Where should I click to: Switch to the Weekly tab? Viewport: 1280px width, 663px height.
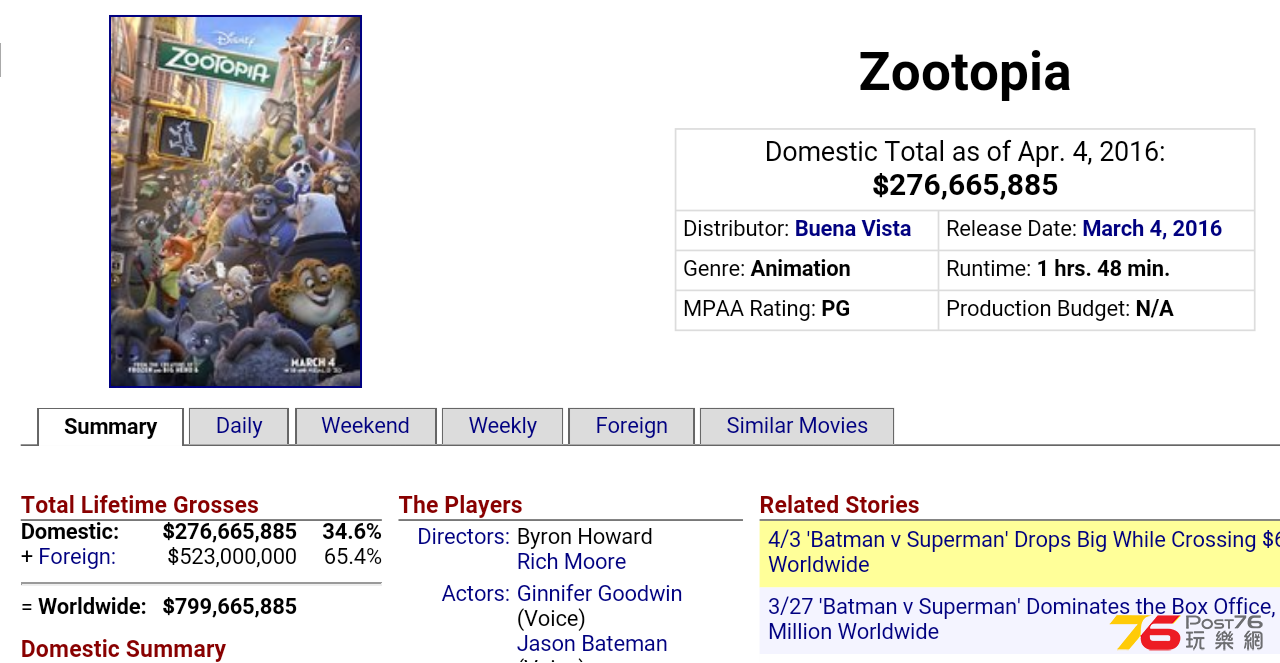pyautogui.click(x=503, y=426)
